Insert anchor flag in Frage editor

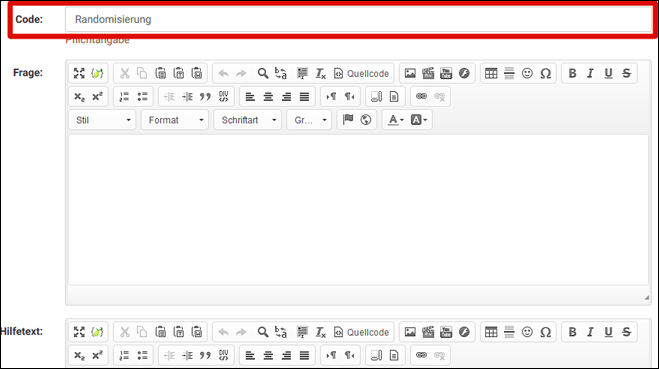(x=348, y=120)
